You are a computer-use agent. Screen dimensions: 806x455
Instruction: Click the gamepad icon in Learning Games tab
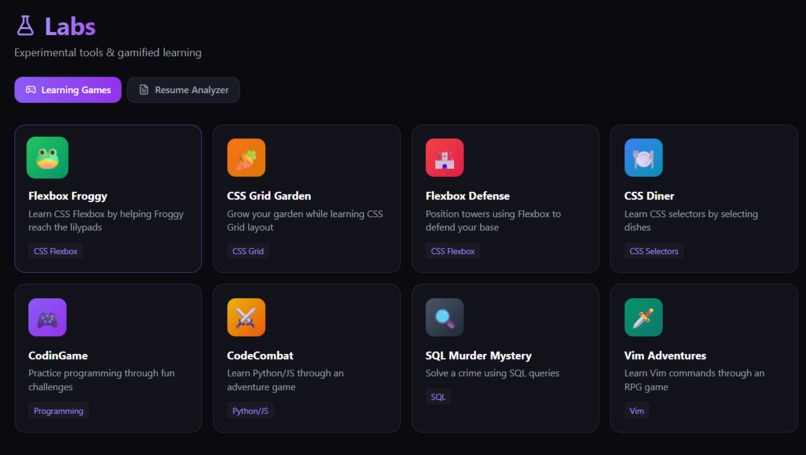pyautogui.click(x=31, y=90)
